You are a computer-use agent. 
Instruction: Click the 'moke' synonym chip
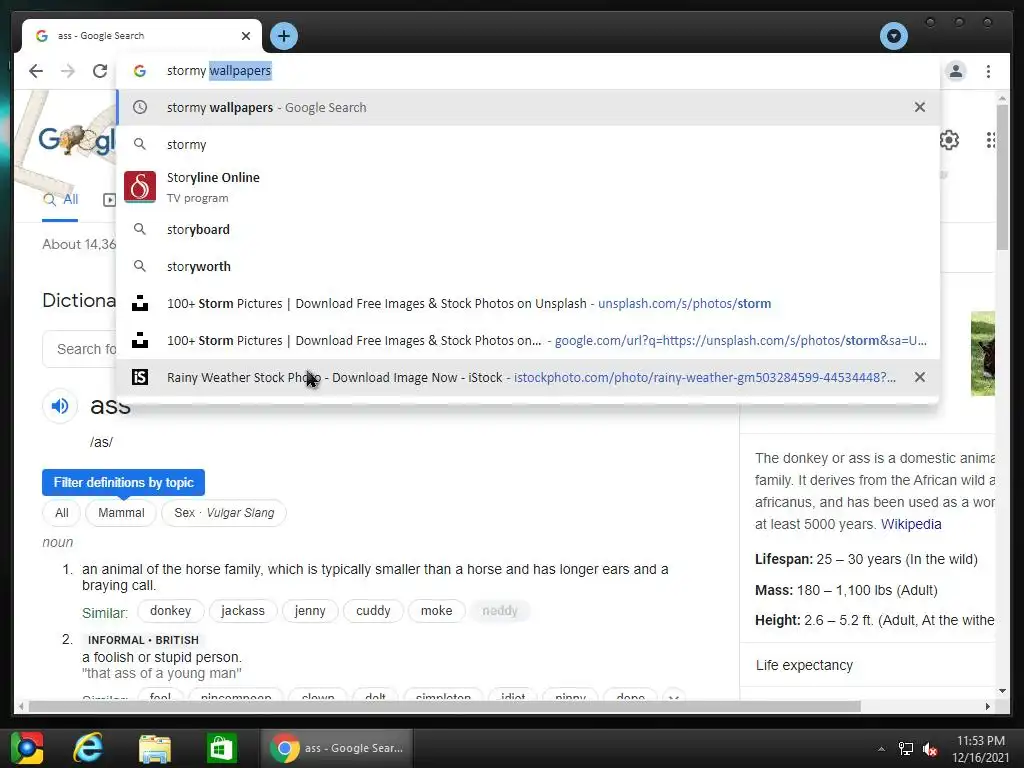tap(436, 611)
